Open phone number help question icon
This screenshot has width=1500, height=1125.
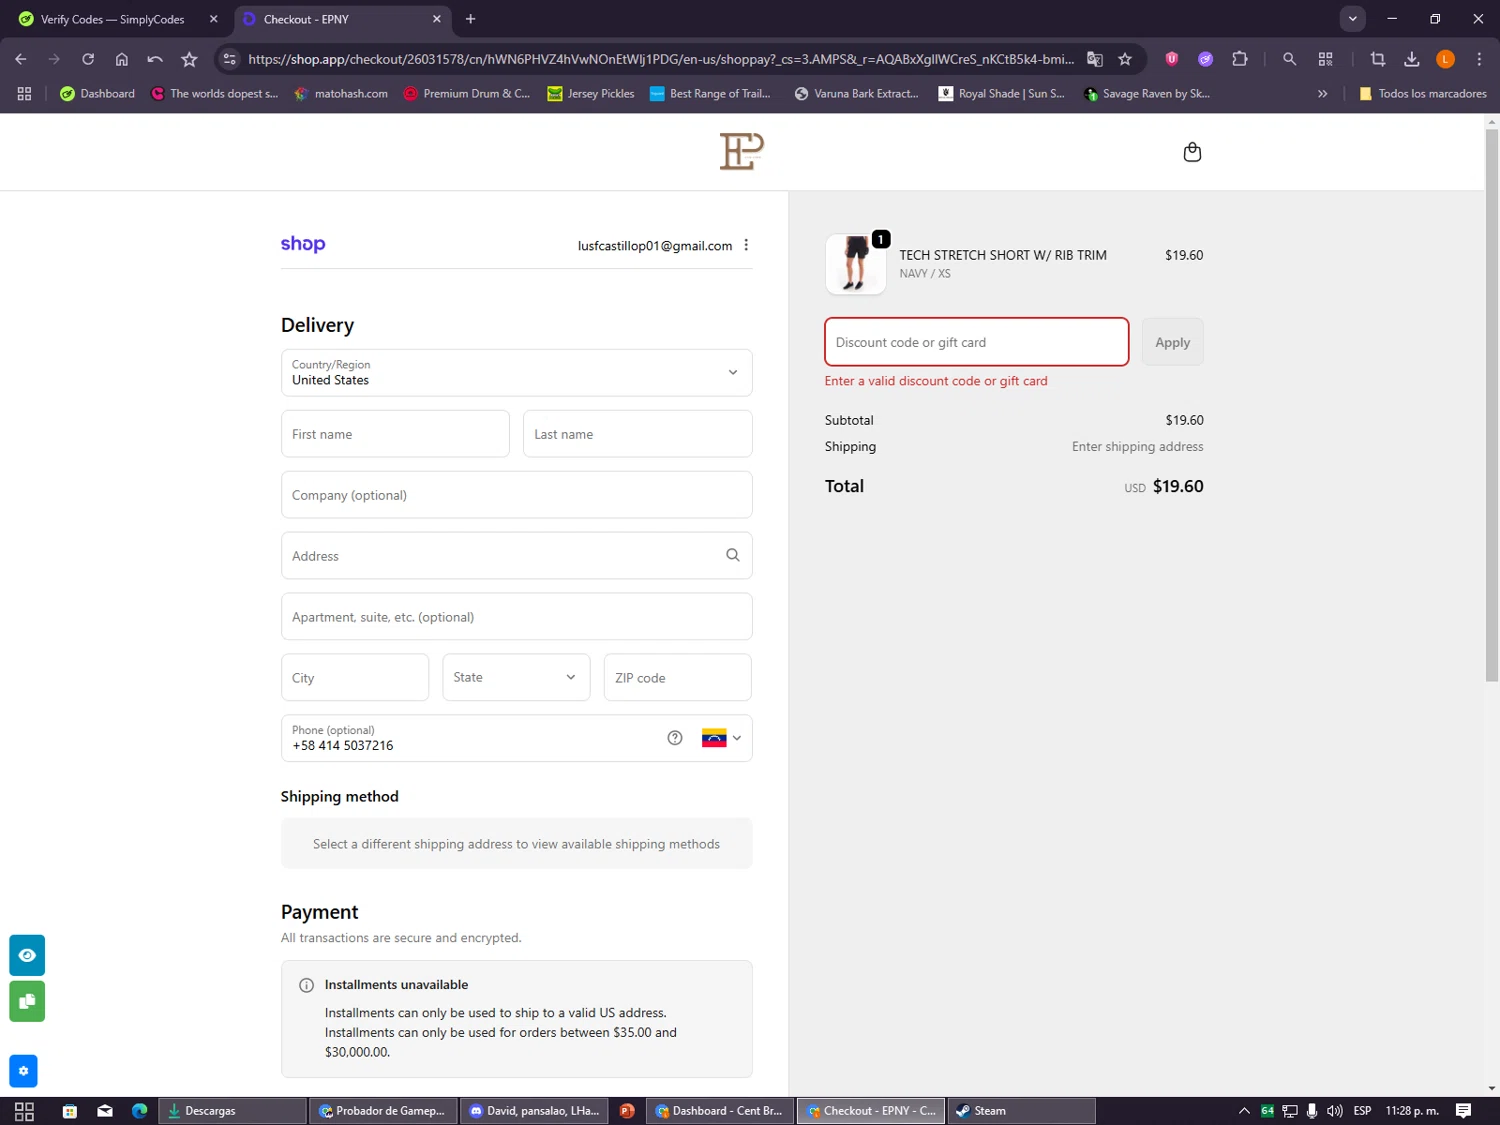point(675,738)
